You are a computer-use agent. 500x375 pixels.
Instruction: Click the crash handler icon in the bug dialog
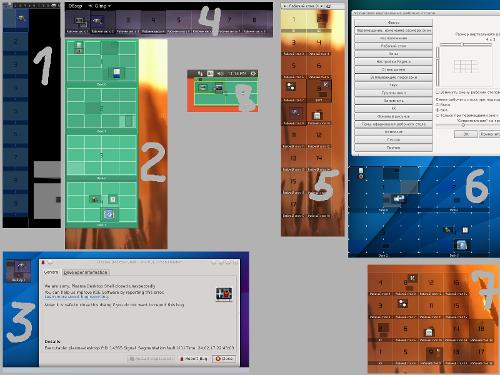(x=224, y=294)
